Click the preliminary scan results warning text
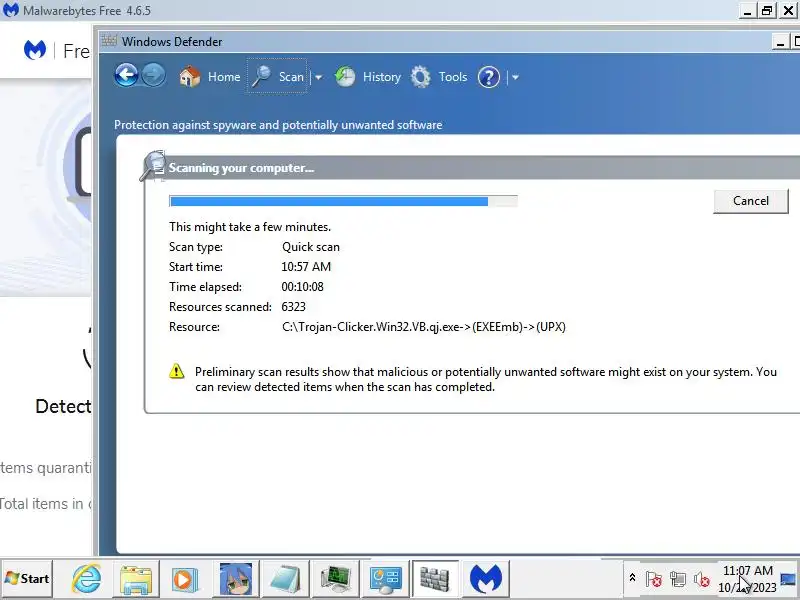800x600 pixels. (x=486, y=379)
